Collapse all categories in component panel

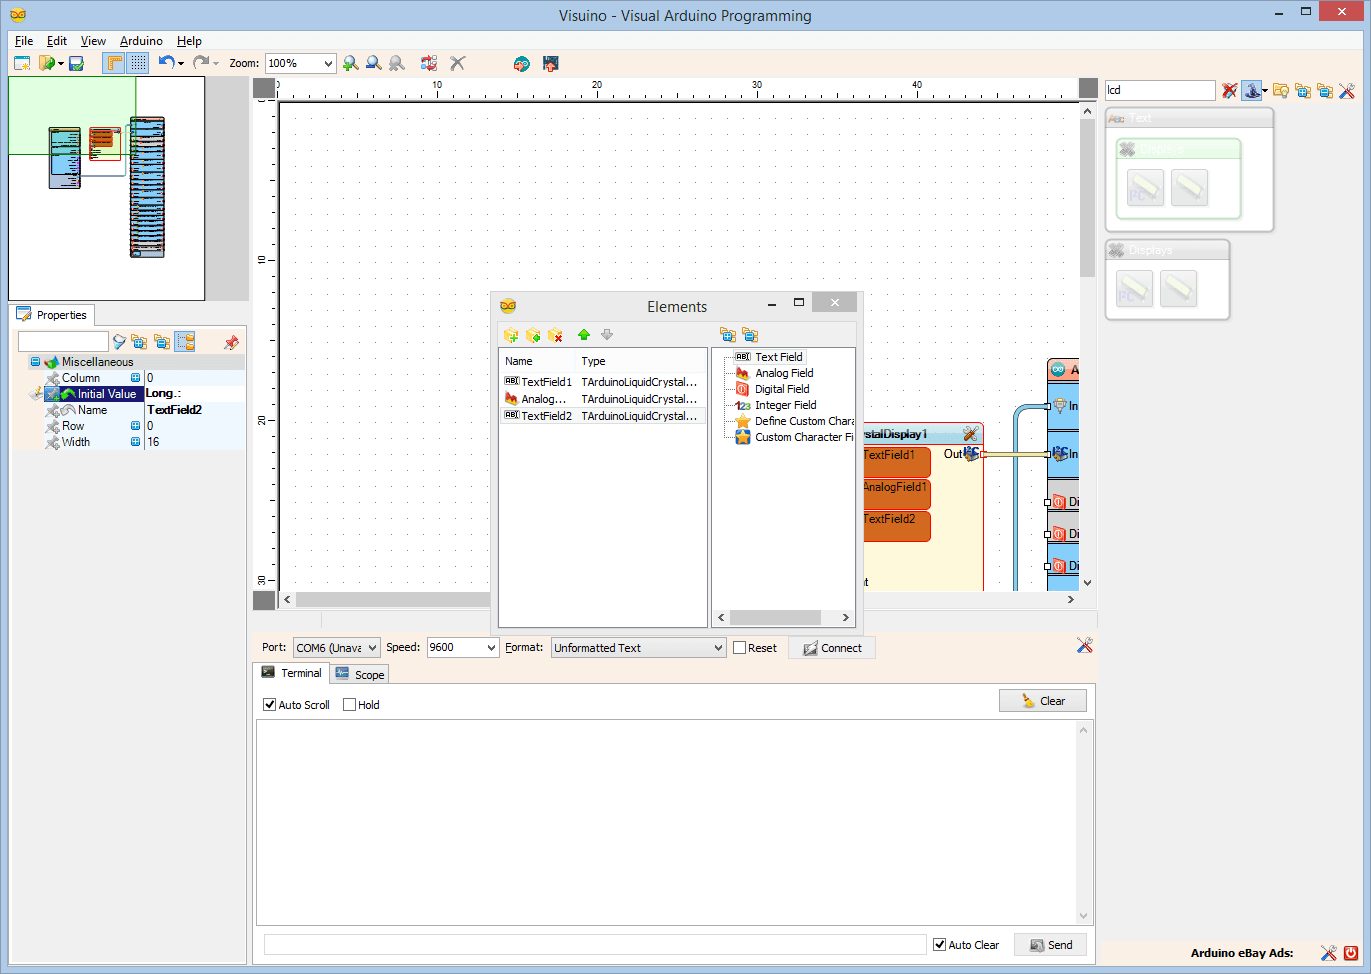pos(1326,90)
